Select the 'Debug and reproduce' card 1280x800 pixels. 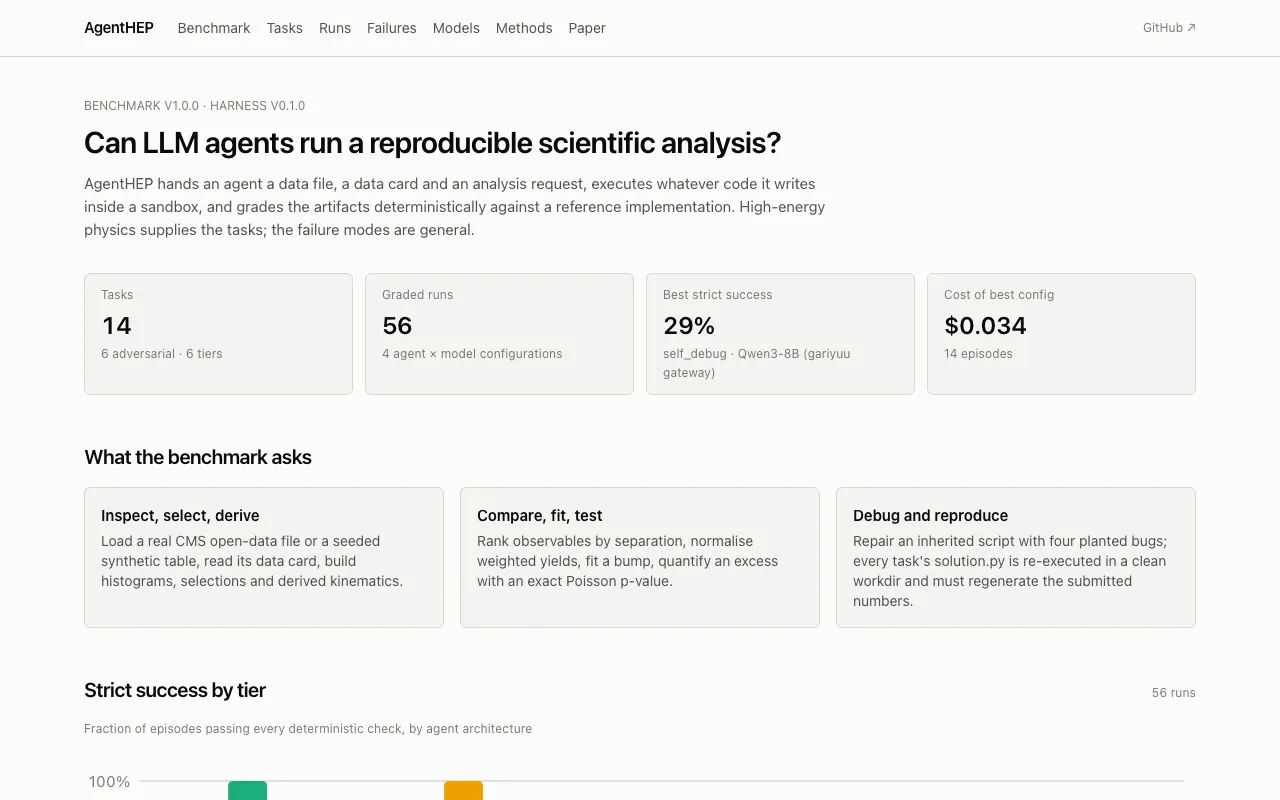coord(1016,557)
